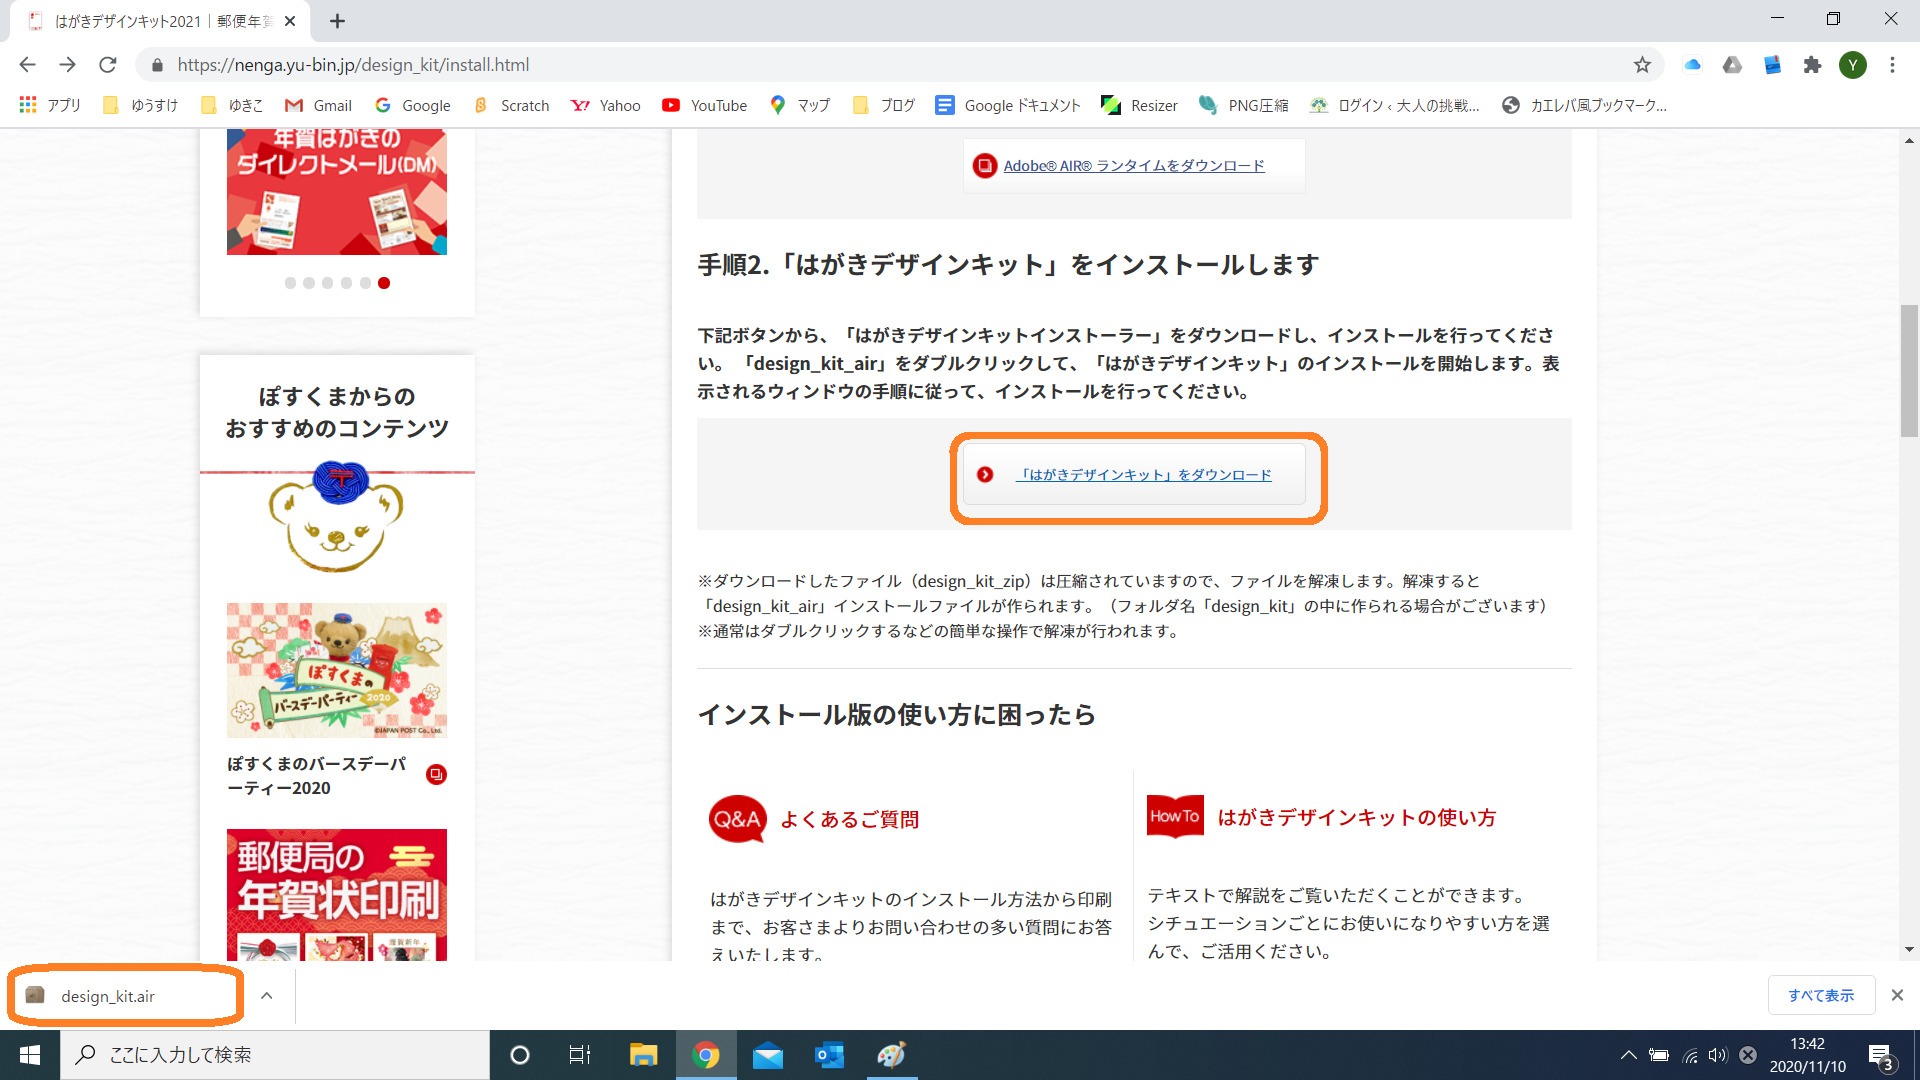Open the 郵便局の年賀状印刷 banner
Screen dimensions: 1920x1080
coord(337,895)
